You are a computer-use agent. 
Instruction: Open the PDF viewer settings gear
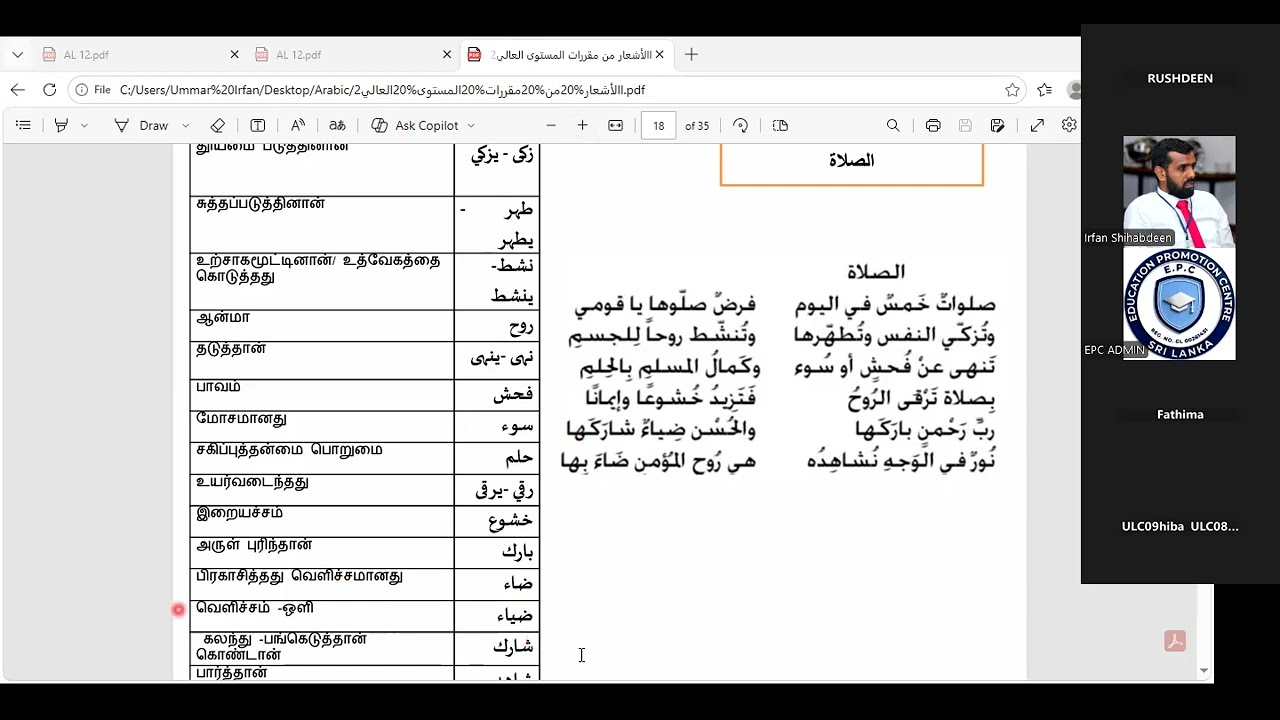[1069, 125]
